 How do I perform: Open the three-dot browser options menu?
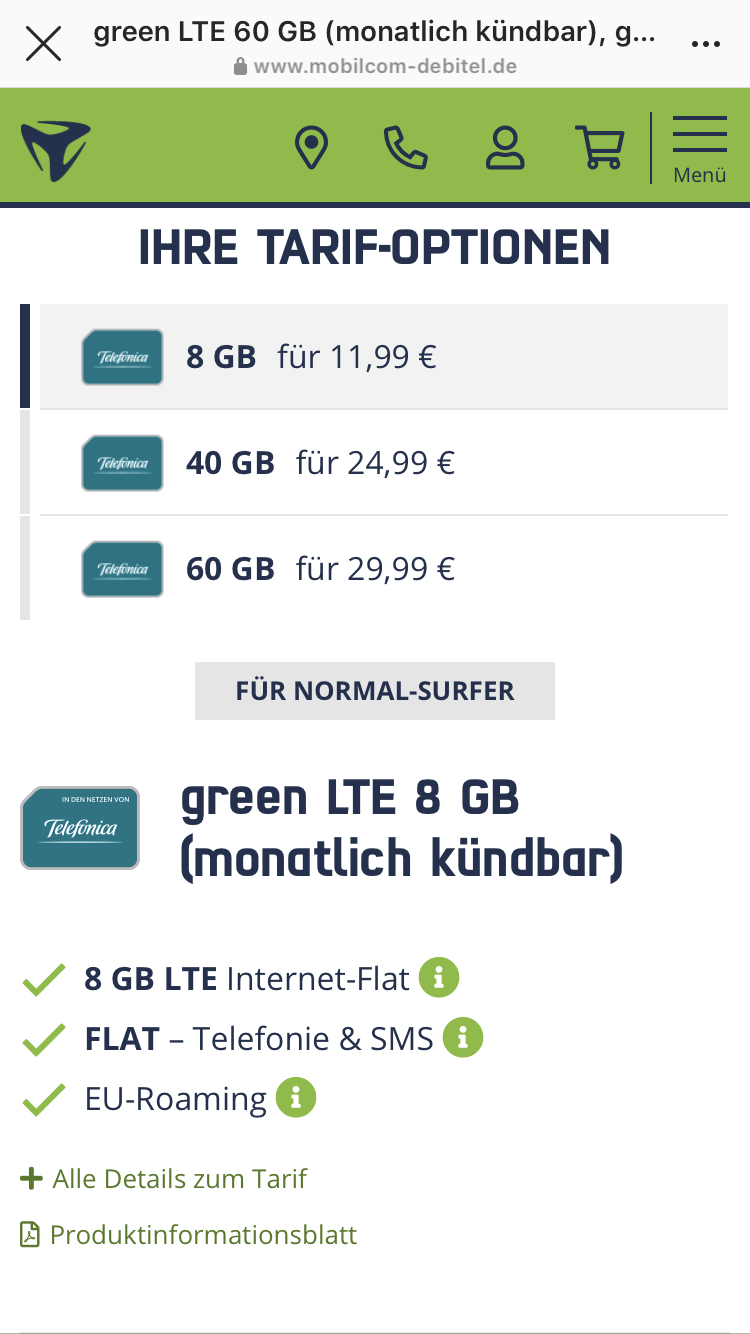(x=706, y=44)
